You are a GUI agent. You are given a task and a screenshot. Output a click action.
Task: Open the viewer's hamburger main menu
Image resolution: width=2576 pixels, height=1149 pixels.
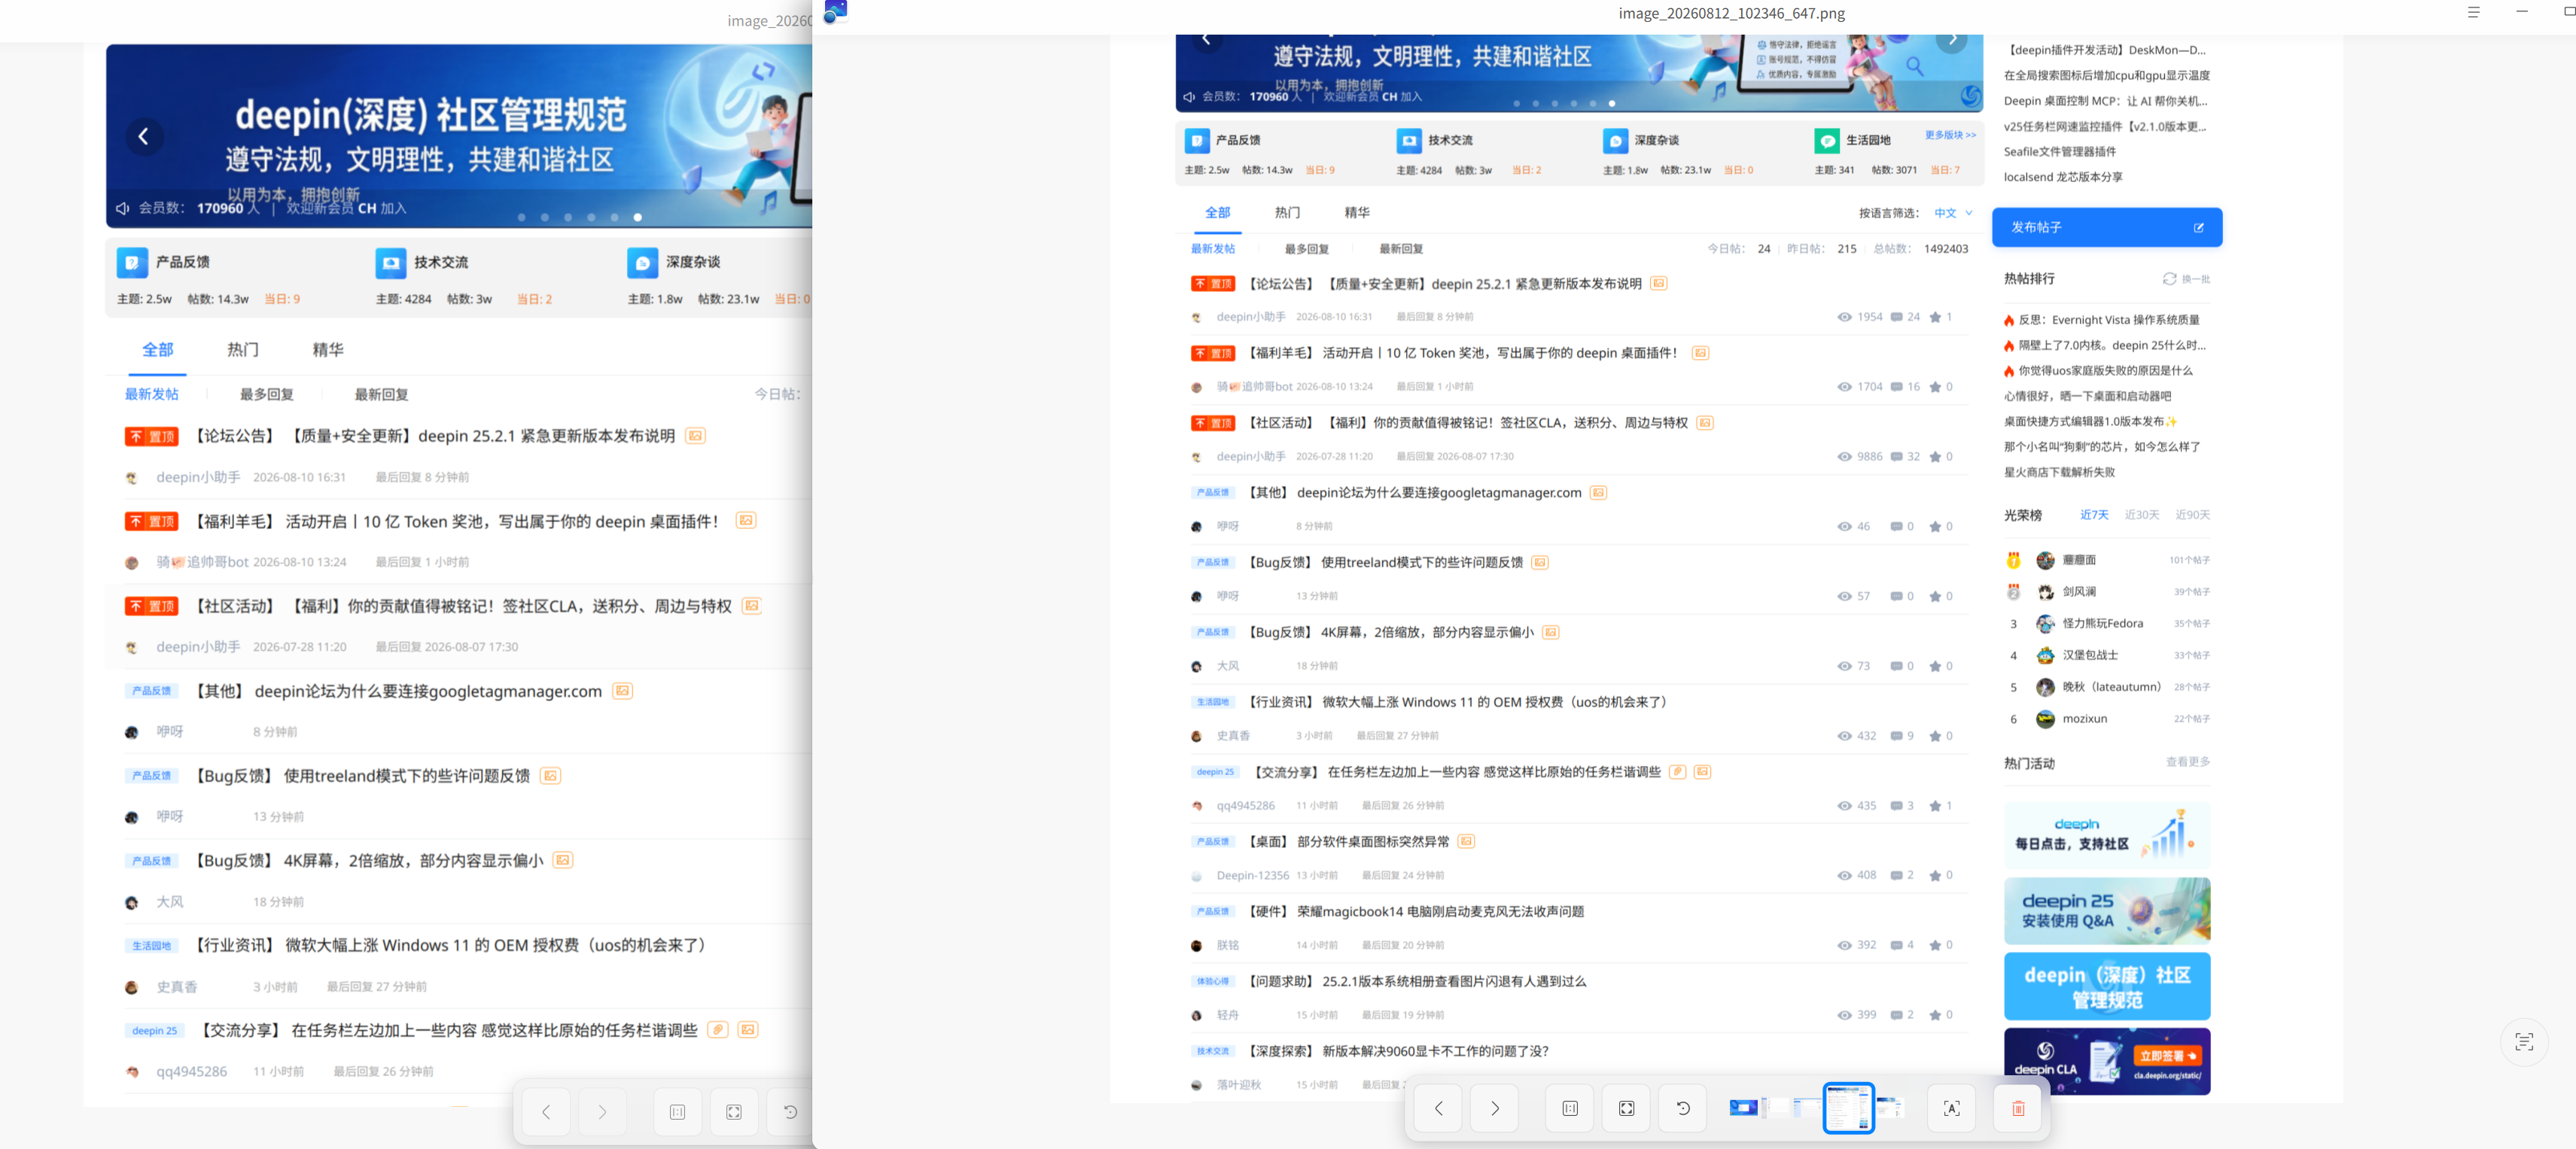pyautogui.click(x=2473, y=12)
